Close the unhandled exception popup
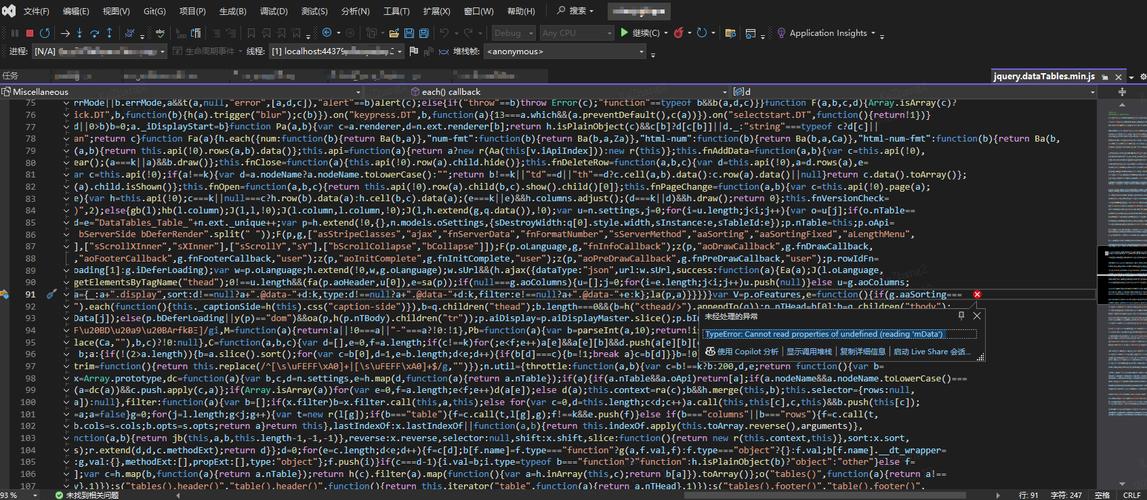This screenshot has height=500, width=1147. 977,316
